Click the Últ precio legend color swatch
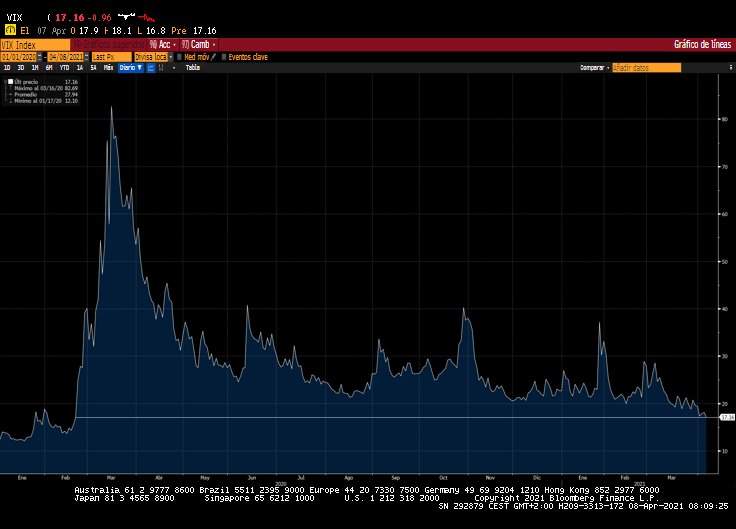The image size is (736, 529). (x=10, y=82)
